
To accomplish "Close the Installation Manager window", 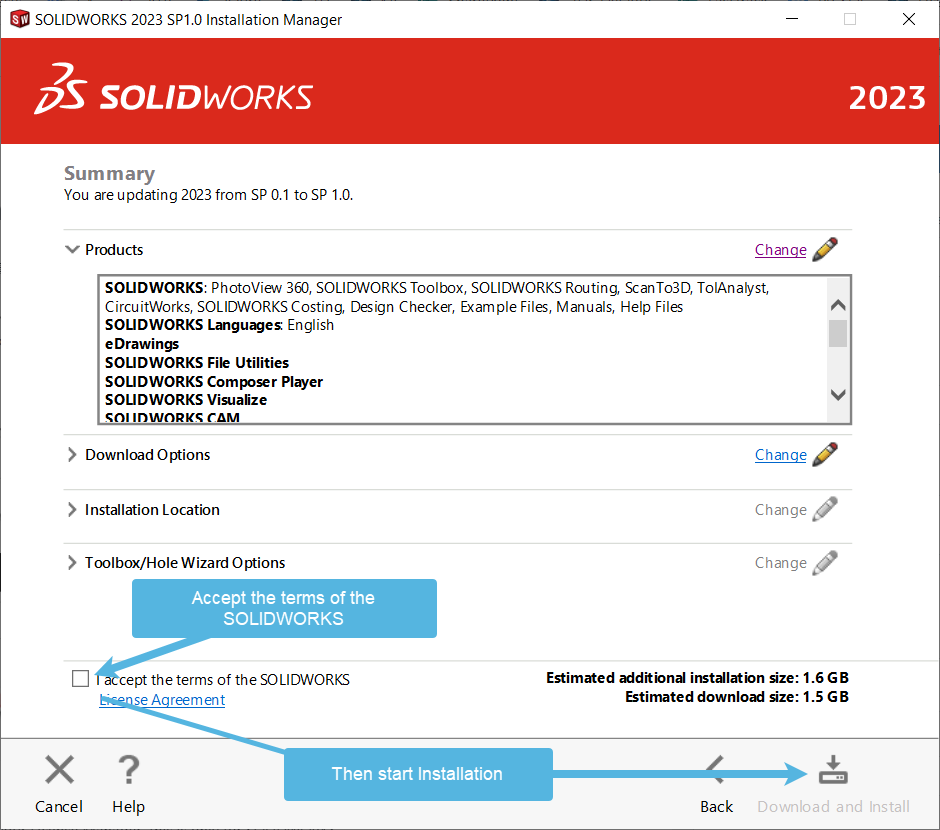I will [x=909, y=19].
